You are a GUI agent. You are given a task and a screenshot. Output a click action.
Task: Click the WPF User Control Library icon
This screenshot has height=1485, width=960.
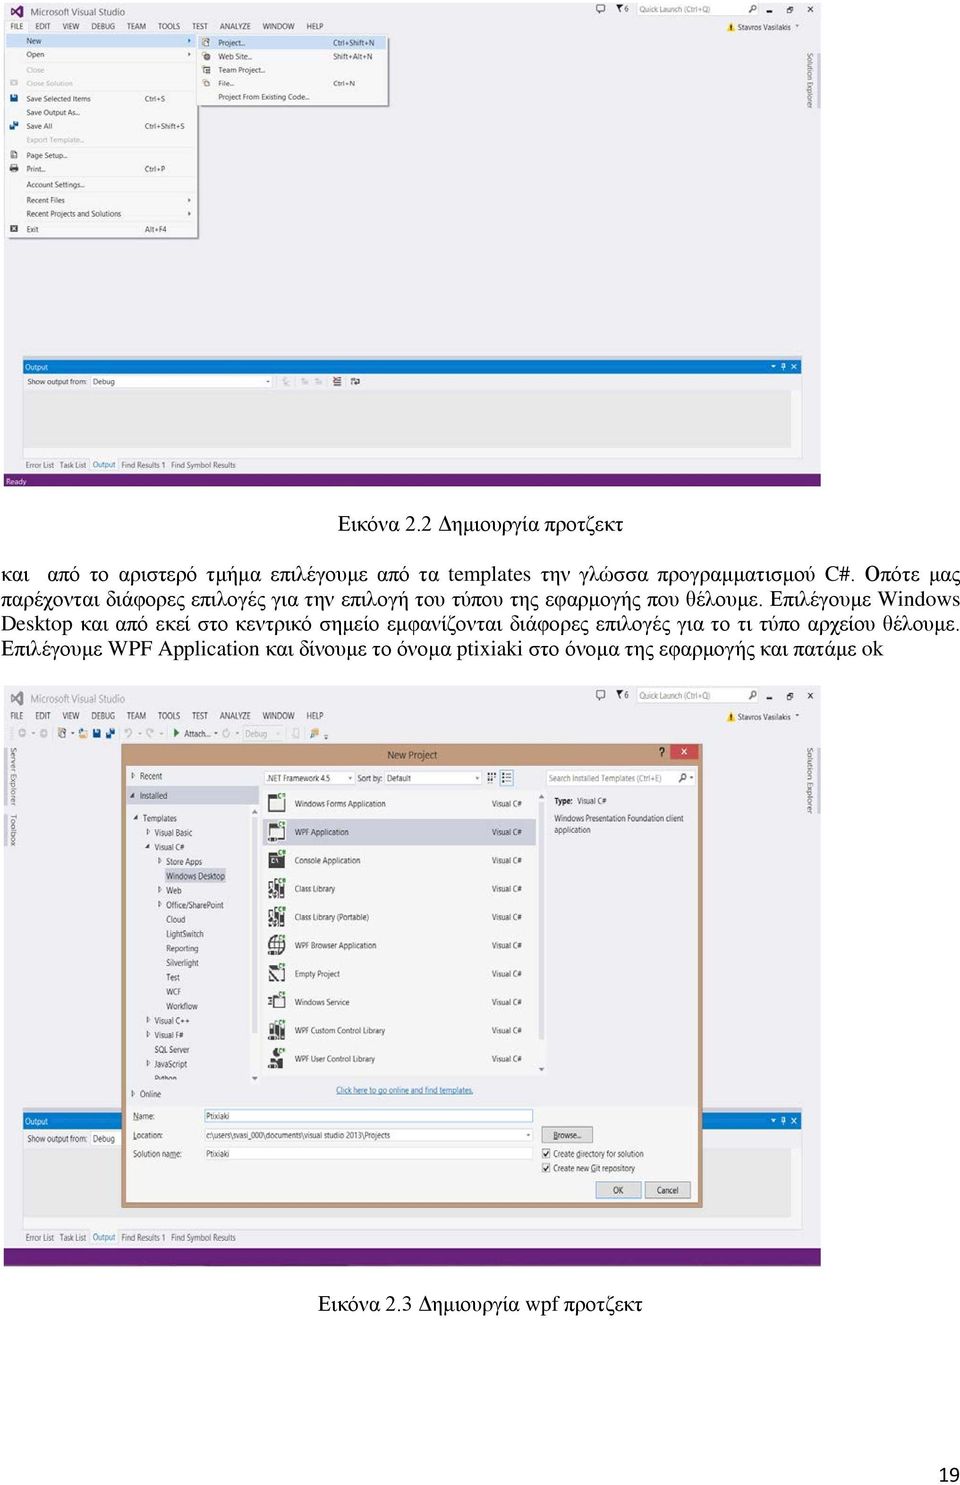click(x=277, y=1058)
